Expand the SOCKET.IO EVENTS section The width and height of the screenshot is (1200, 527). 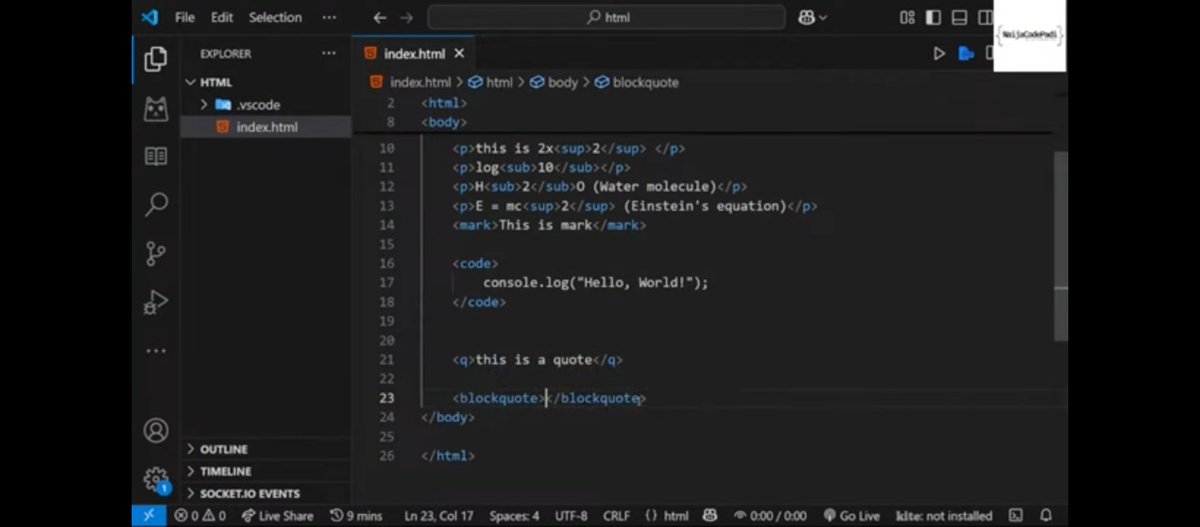click(x=265, y=493)
